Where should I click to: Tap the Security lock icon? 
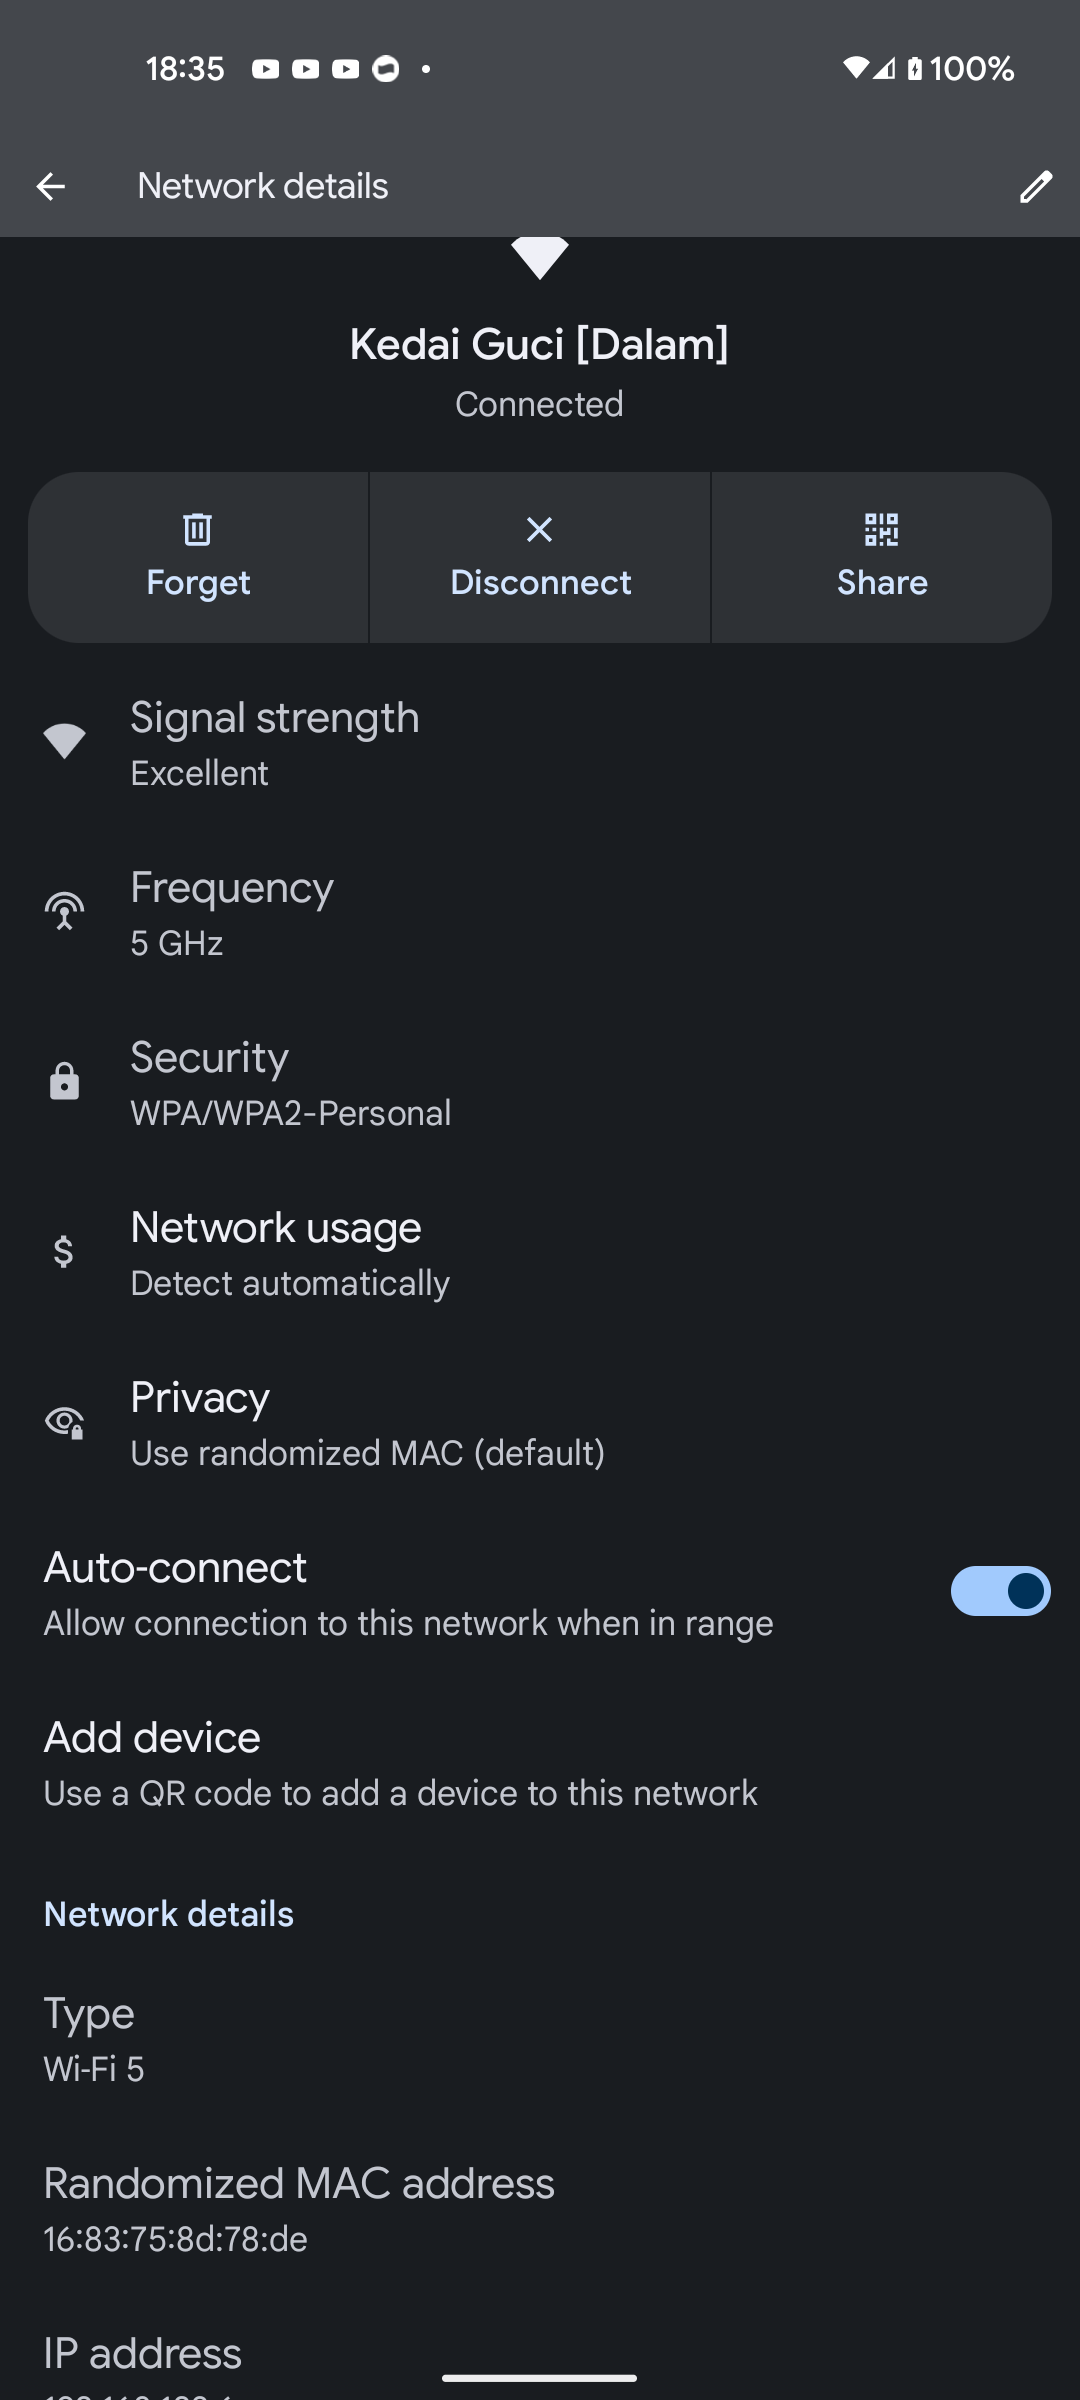click(64, 1082)
